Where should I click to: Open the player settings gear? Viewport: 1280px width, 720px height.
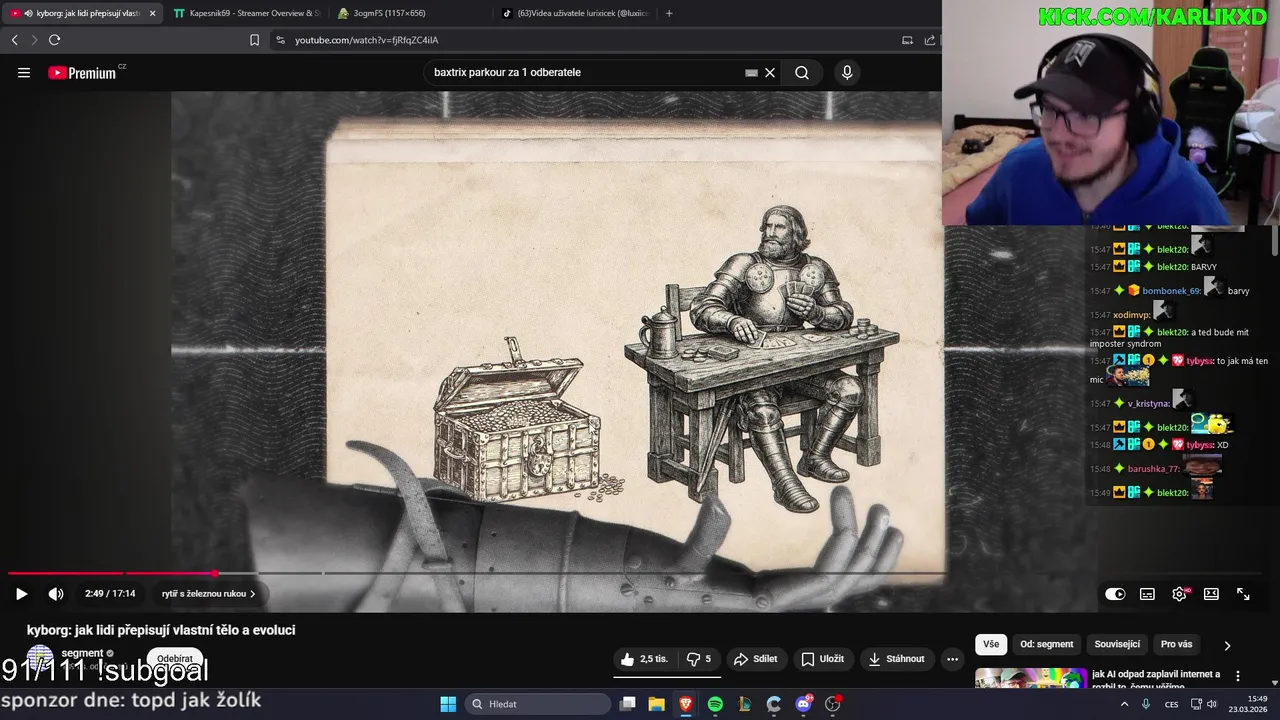(1180, 594)
